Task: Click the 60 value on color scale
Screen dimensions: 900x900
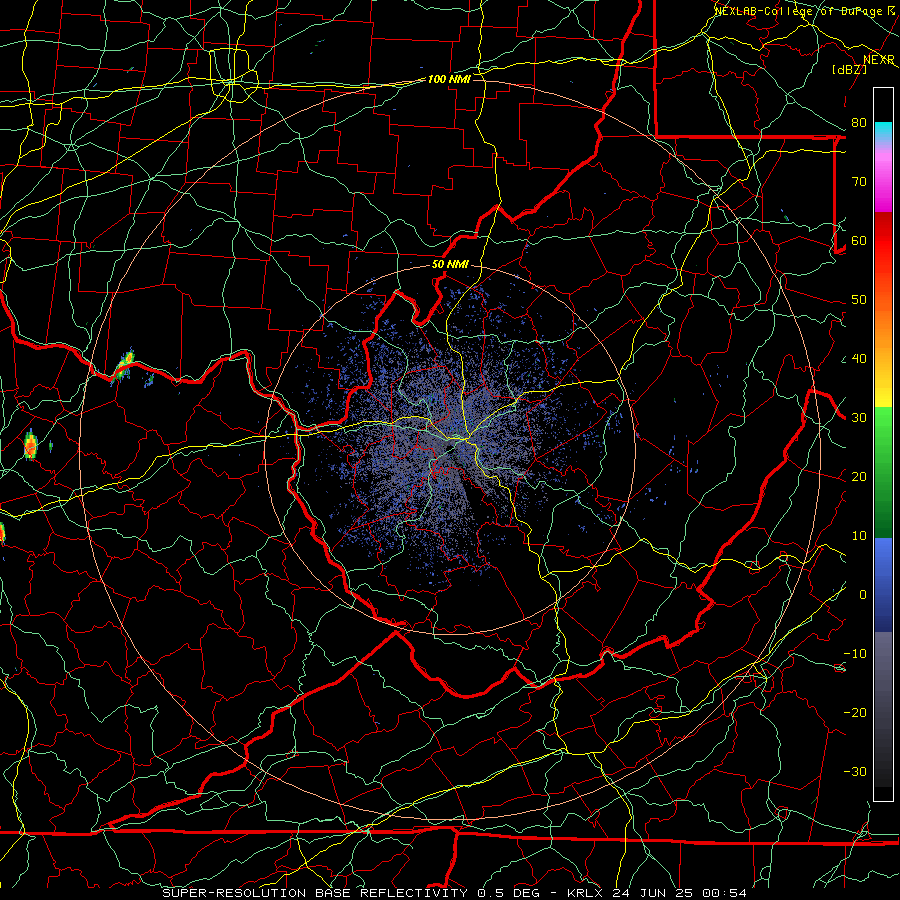Action: pyautogui.click(x=859, y=241)
